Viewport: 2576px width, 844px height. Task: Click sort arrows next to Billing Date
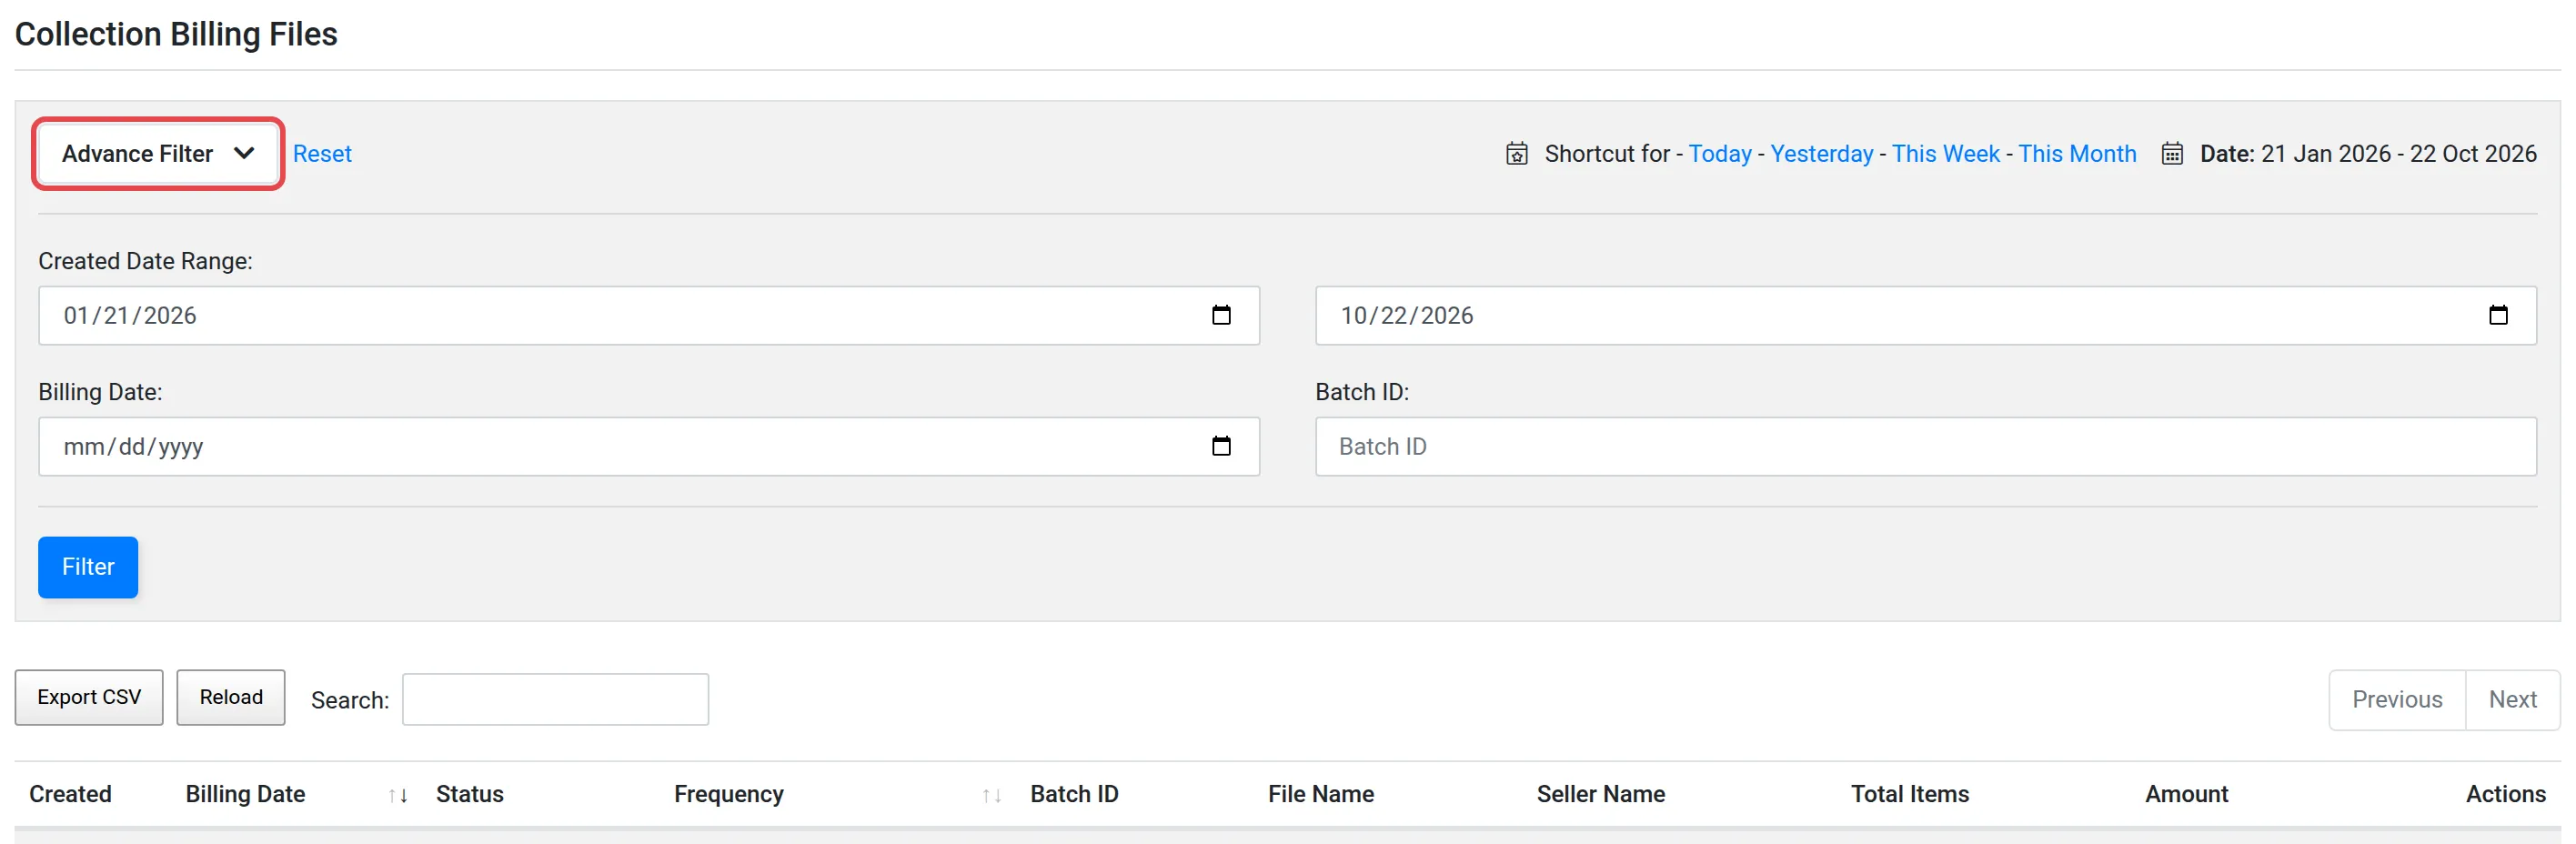point(398,796)
